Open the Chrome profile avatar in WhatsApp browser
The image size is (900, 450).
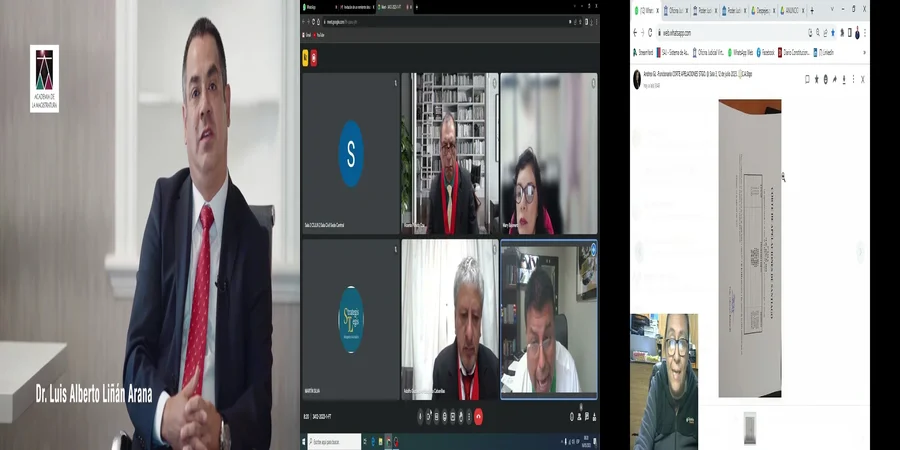pyautogui.click(x=858, y=33)
